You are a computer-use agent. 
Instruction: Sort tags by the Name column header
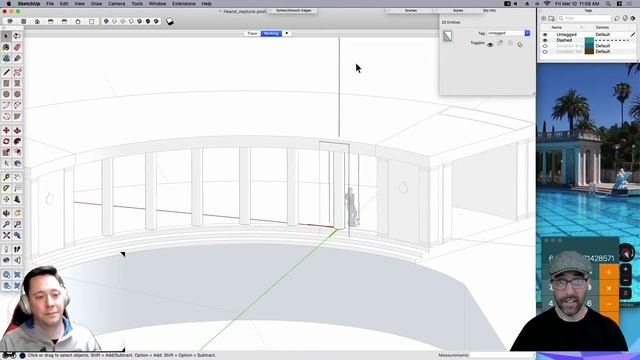[557, 27]
